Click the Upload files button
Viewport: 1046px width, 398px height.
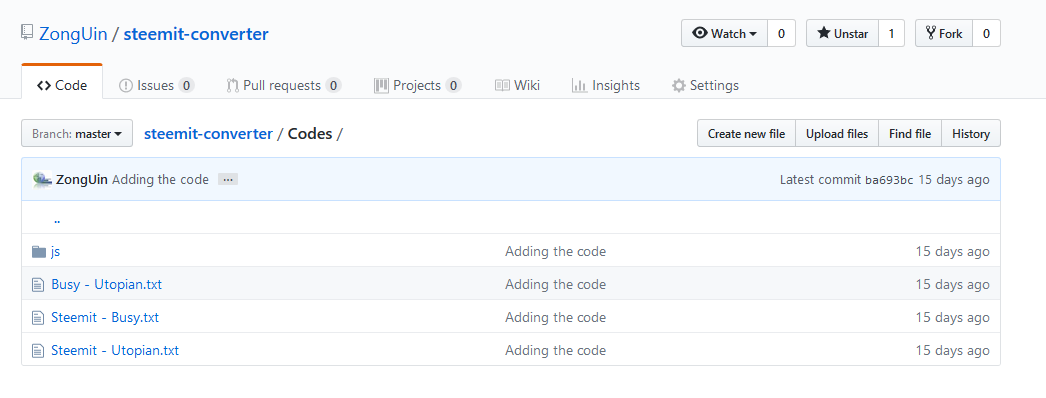837,133
